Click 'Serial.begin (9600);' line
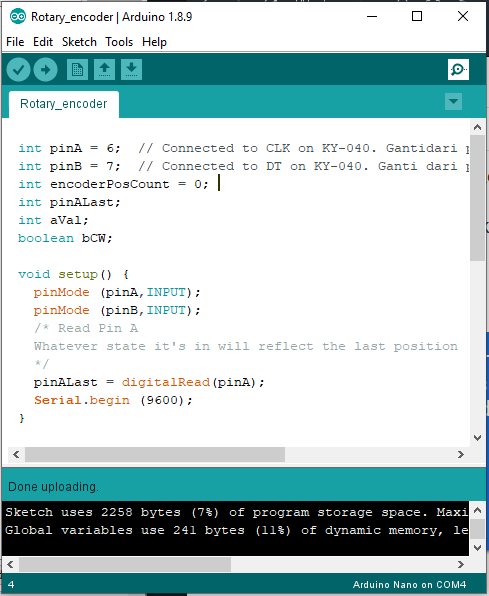The image size is (489, 596). coord(113,400)
